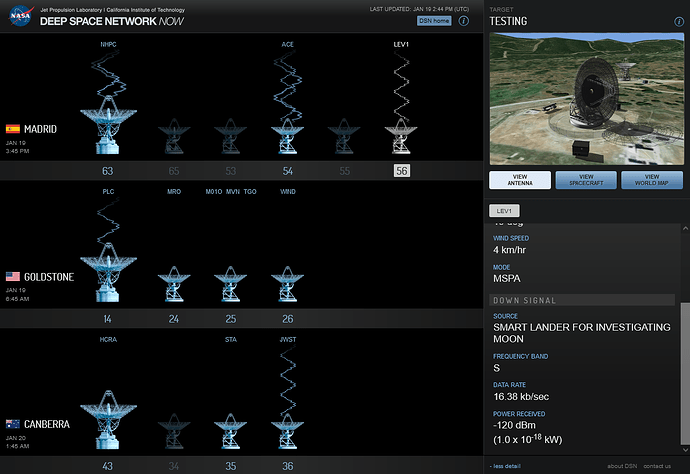Click the -120 dBm power received value
Screen dimensions: 690x474
514,426
